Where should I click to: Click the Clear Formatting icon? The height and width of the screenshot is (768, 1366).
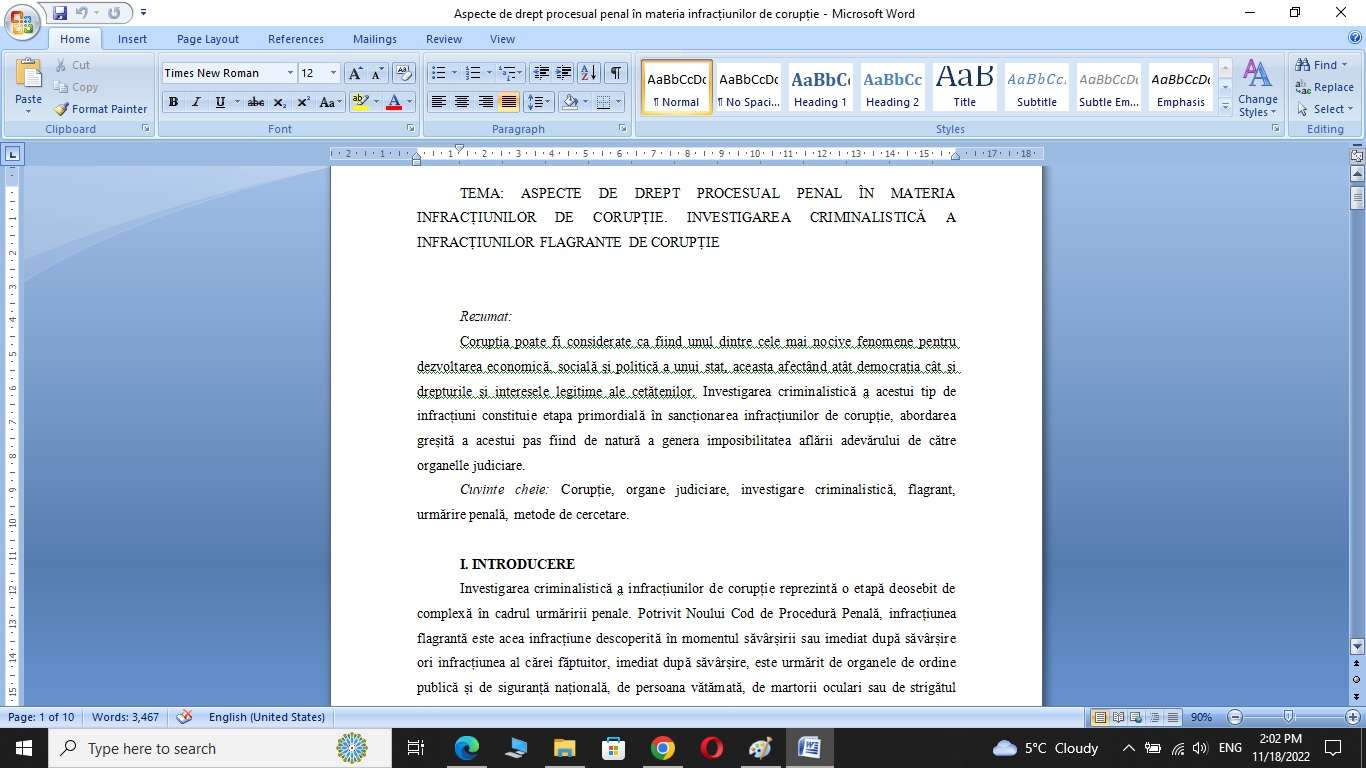[403, 73]
